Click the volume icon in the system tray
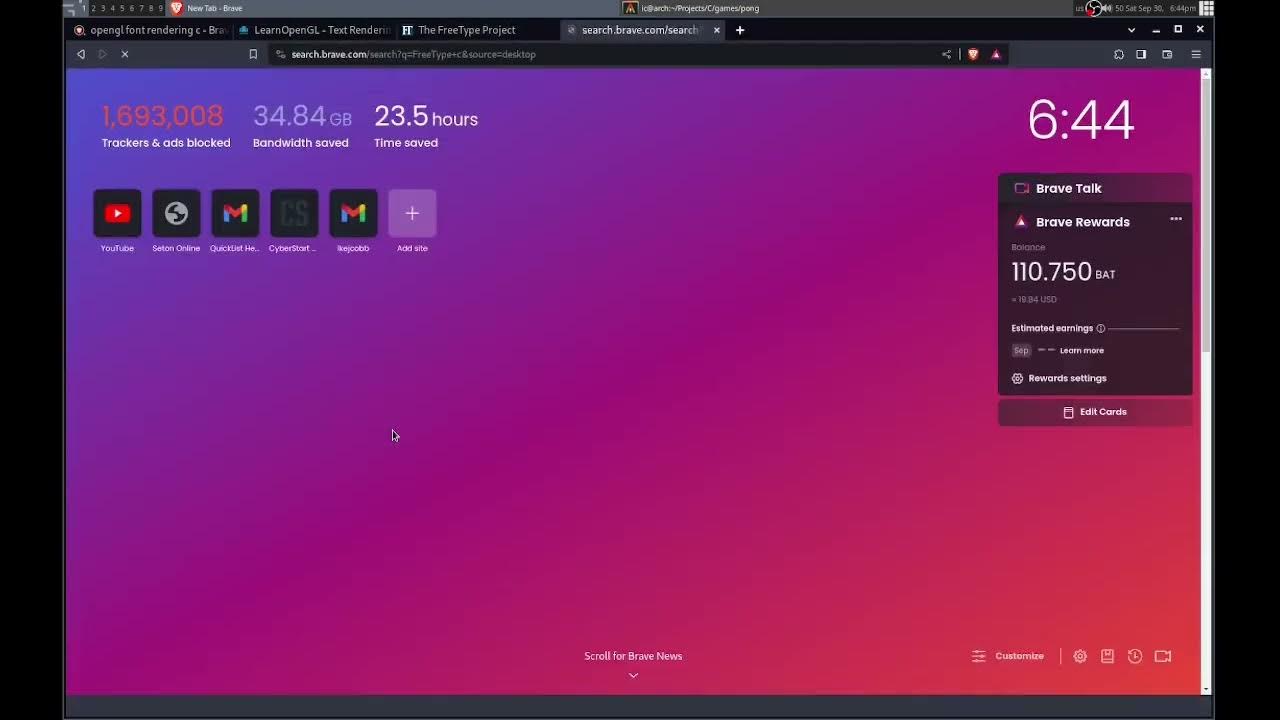The width and height of the screenshot is (1280, 720). tap(1106, 8)
